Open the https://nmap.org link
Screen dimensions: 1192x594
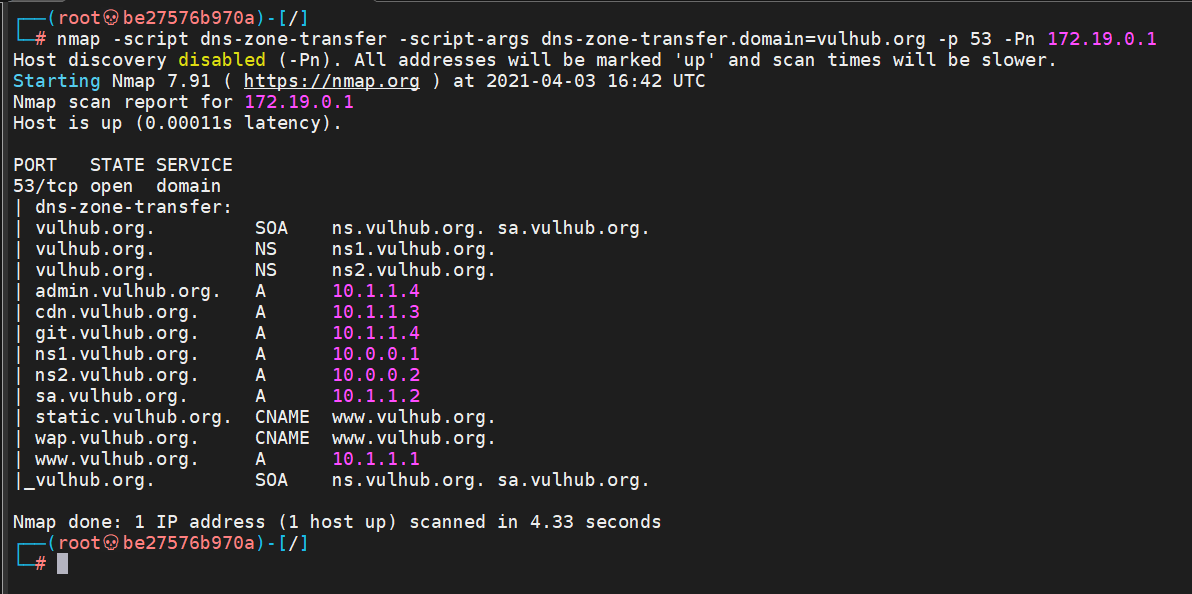[331, 81]
